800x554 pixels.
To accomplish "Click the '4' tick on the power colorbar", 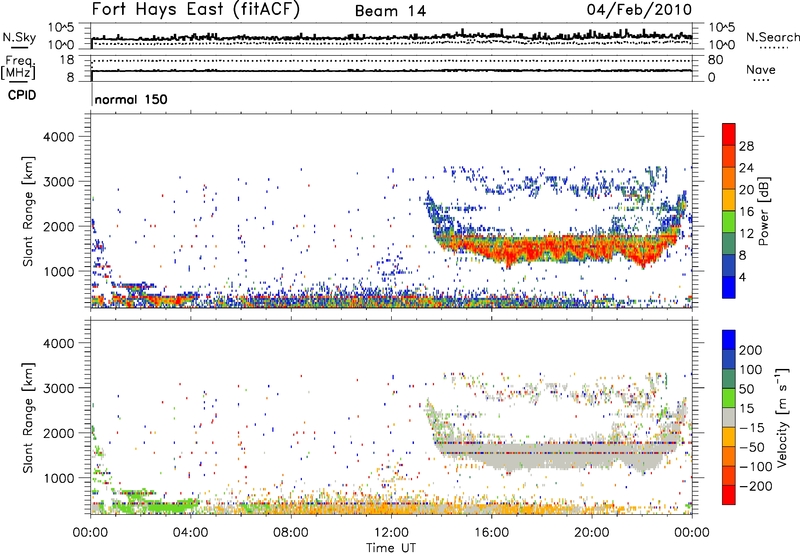I will pos(742,277).
